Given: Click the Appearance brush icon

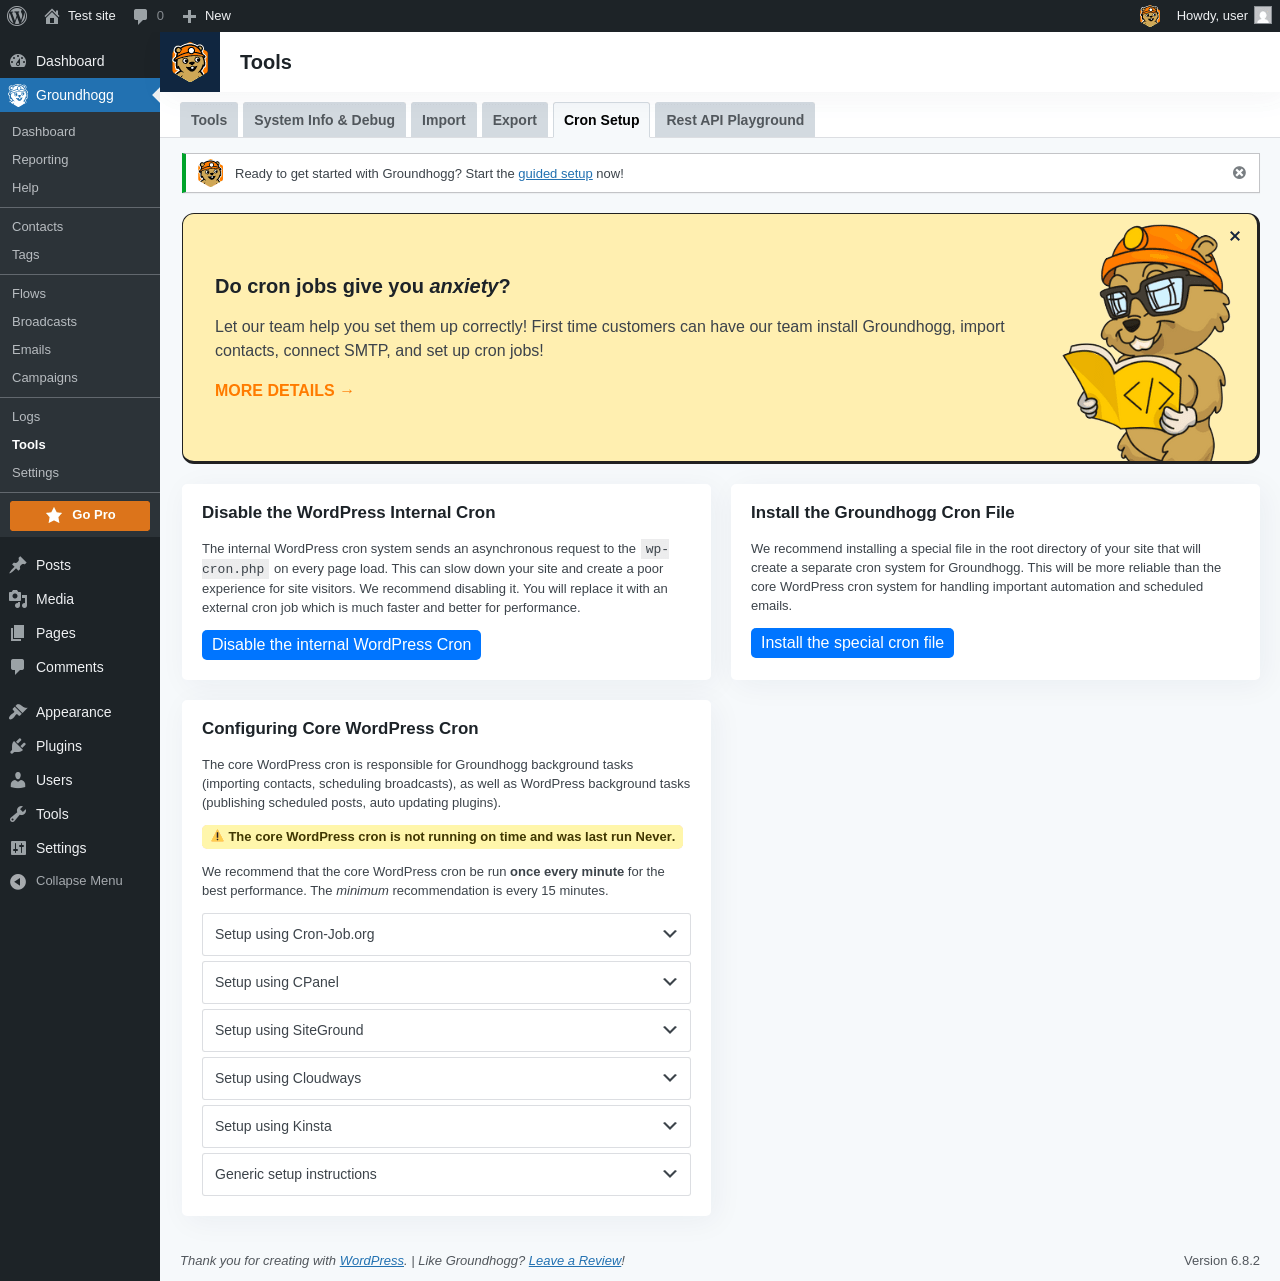Looking at the screenshot, I should (x=18, y=712).
